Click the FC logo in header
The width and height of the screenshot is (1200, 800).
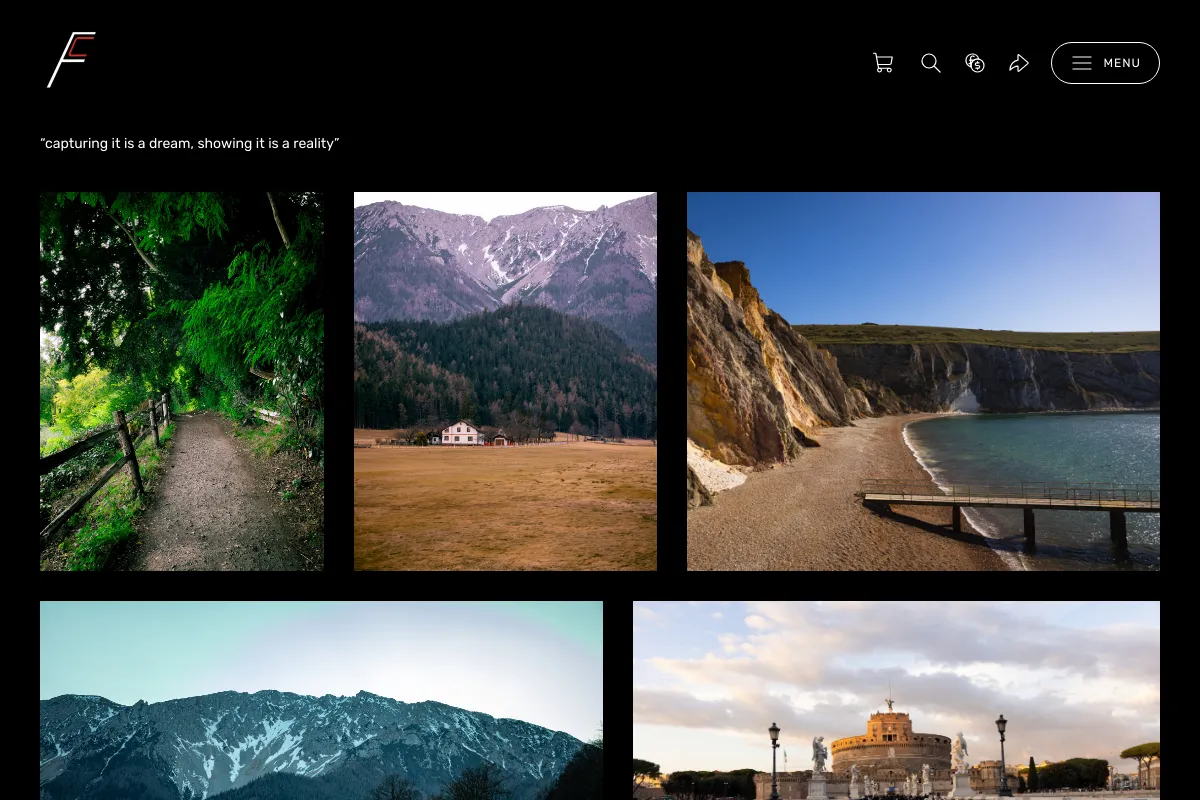[x=71, y=60]
